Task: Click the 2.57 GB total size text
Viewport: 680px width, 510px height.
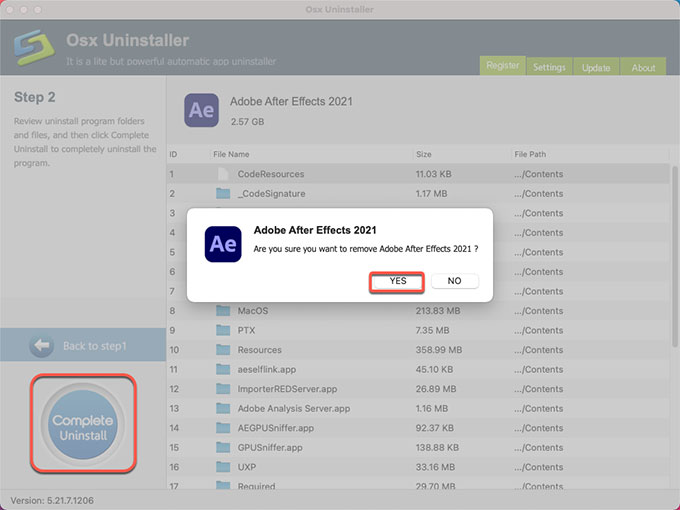Action: coord(247,121)
